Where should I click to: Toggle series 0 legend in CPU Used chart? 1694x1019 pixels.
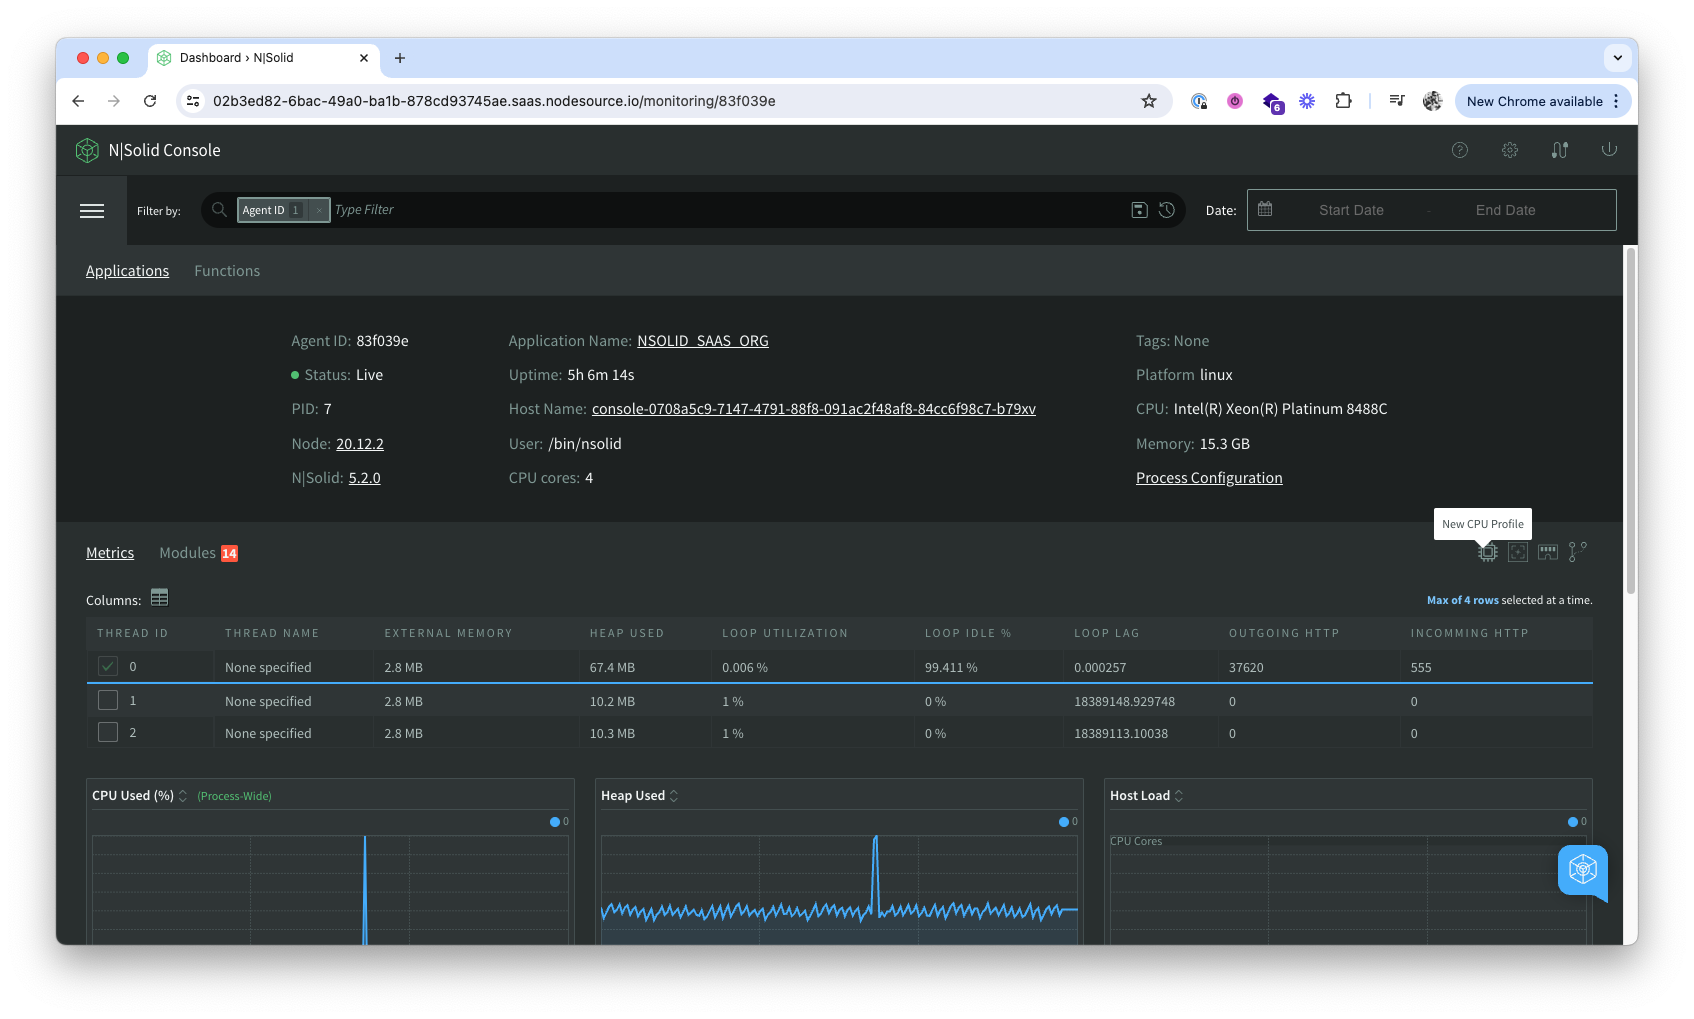pos(559,822)
